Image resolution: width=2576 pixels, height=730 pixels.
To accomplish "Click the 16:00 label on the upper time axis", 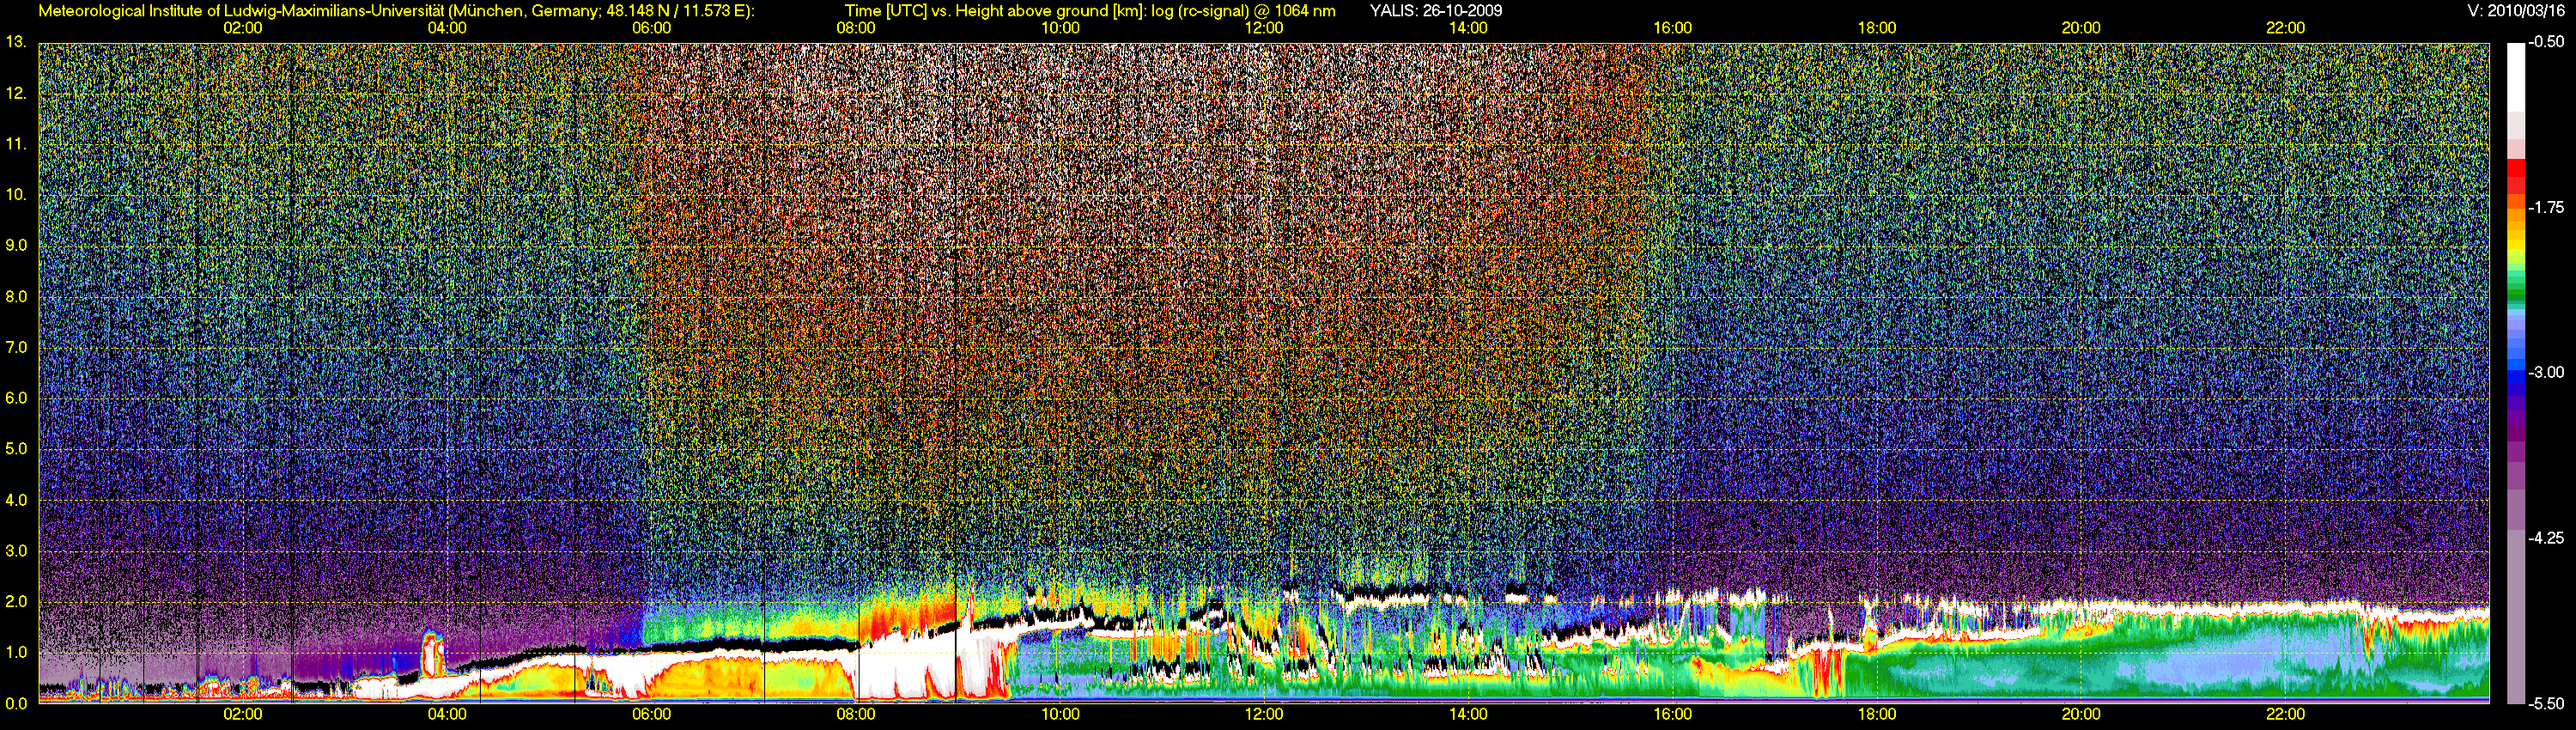I will 1673,28.
